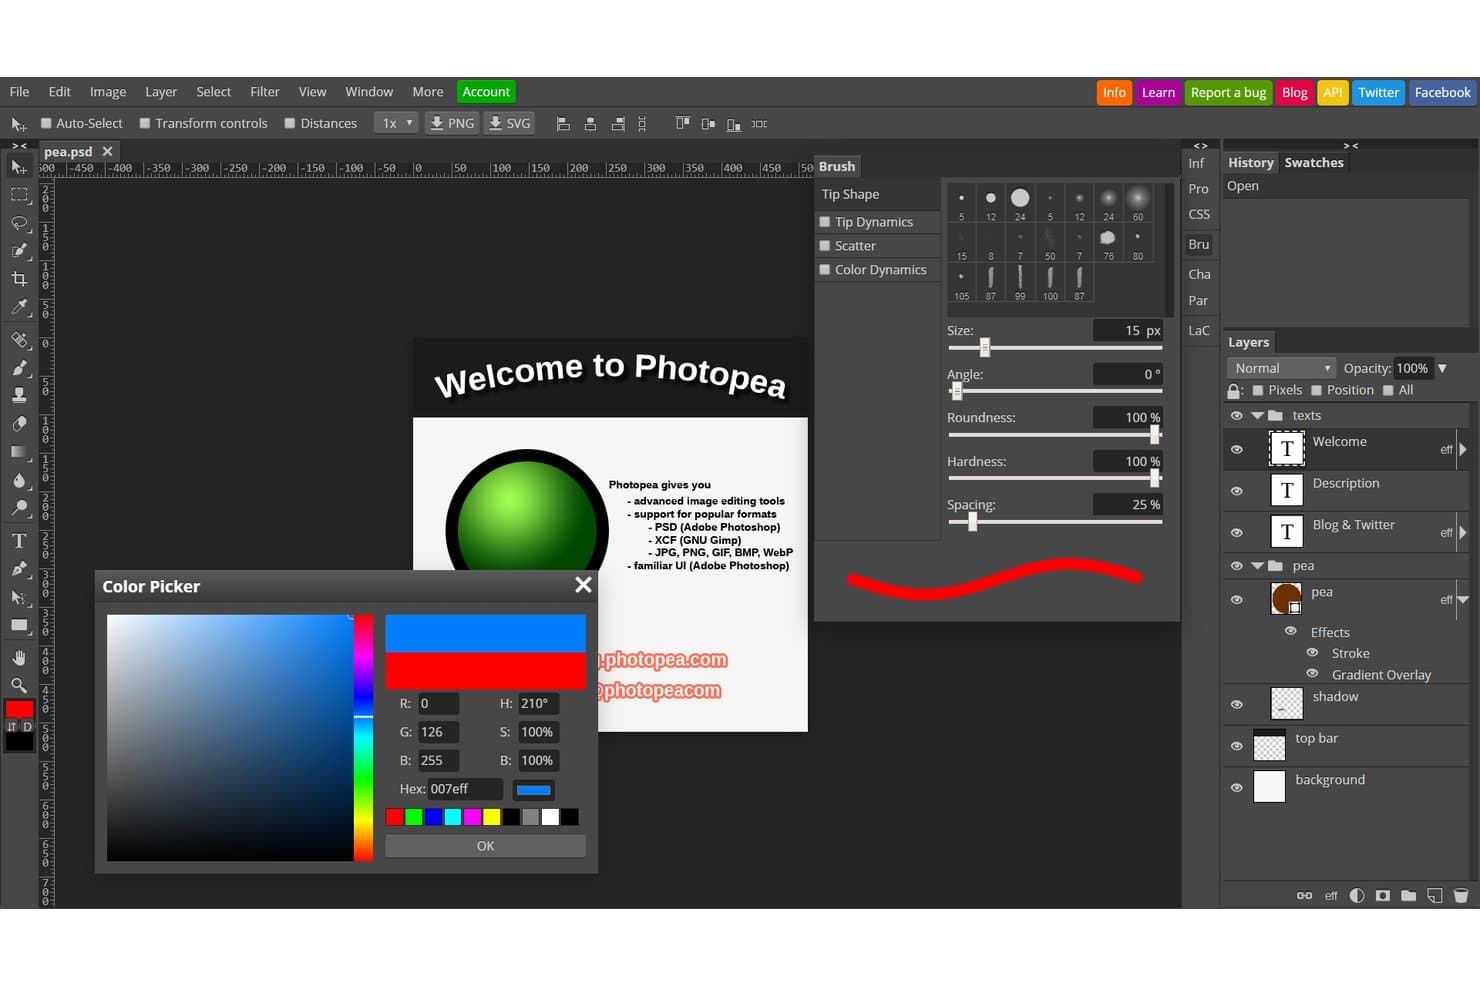
Task: Enable Scatter brush option
Action: tap(825, 246)
